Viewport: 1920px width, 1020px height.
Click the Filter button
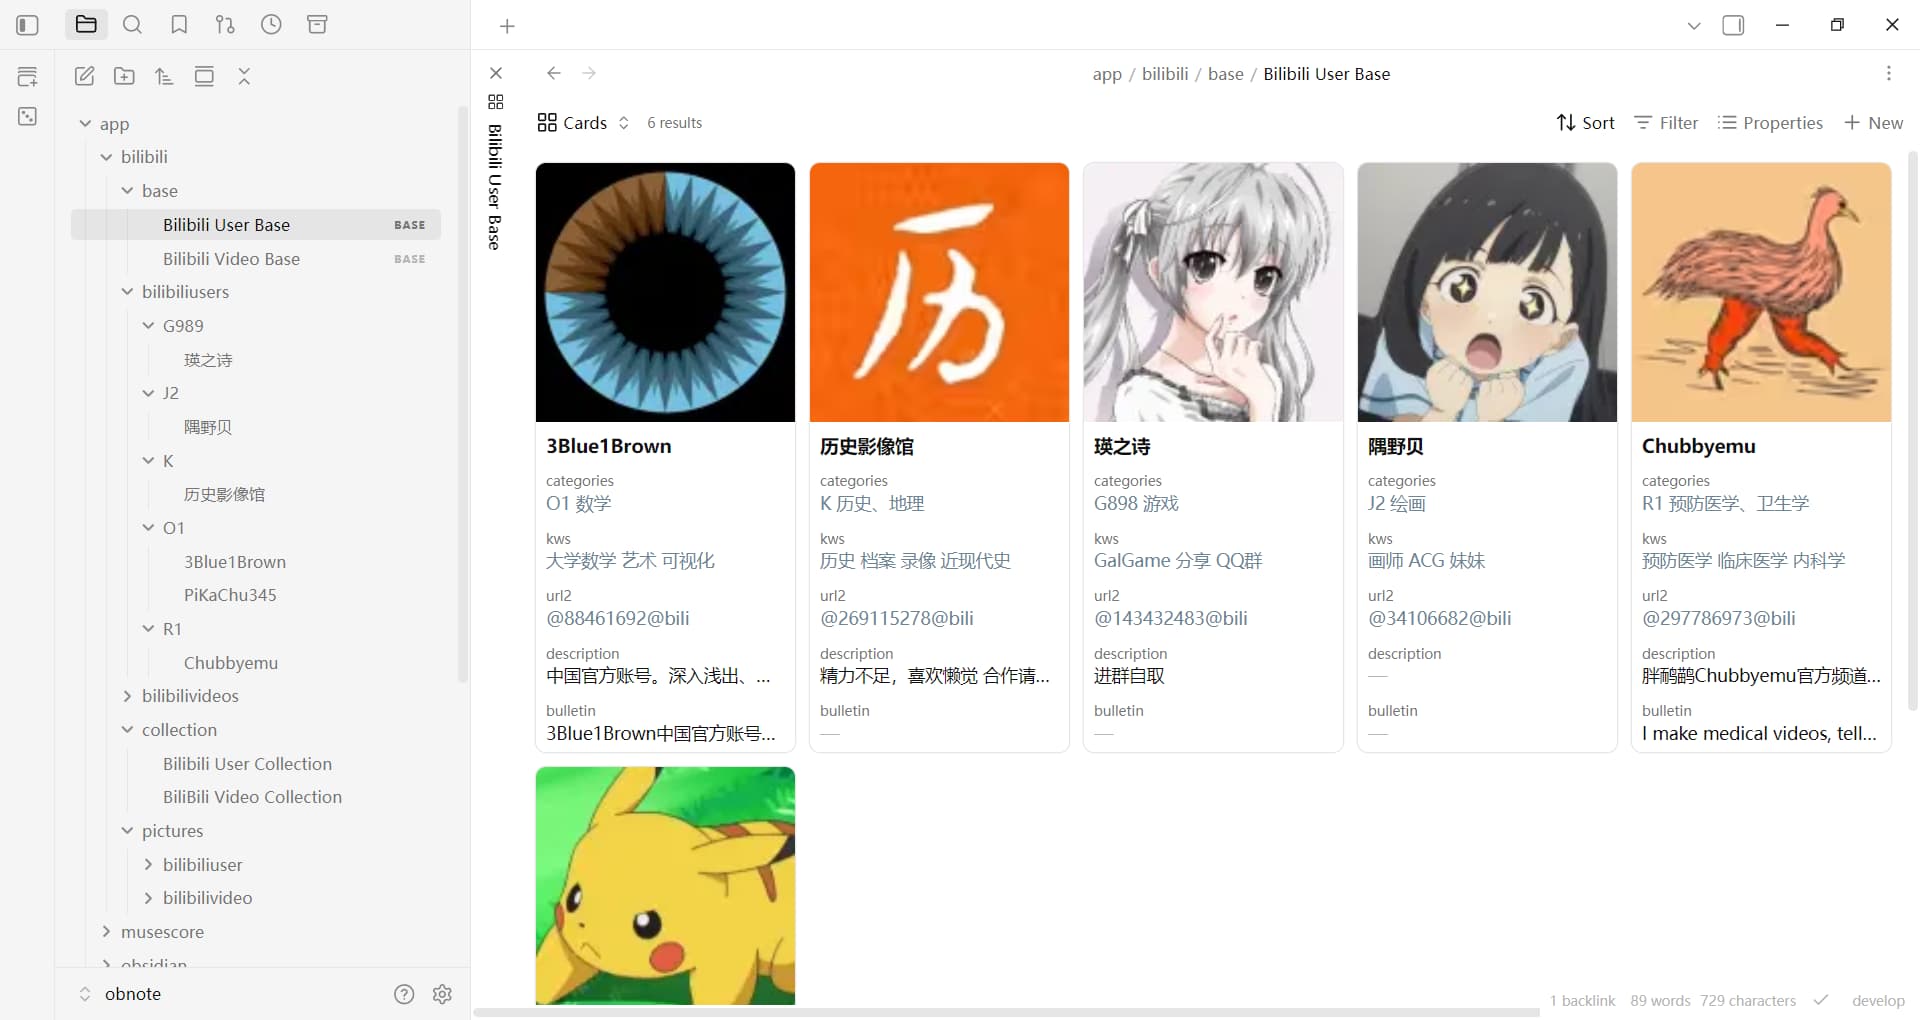point(1666,123)
